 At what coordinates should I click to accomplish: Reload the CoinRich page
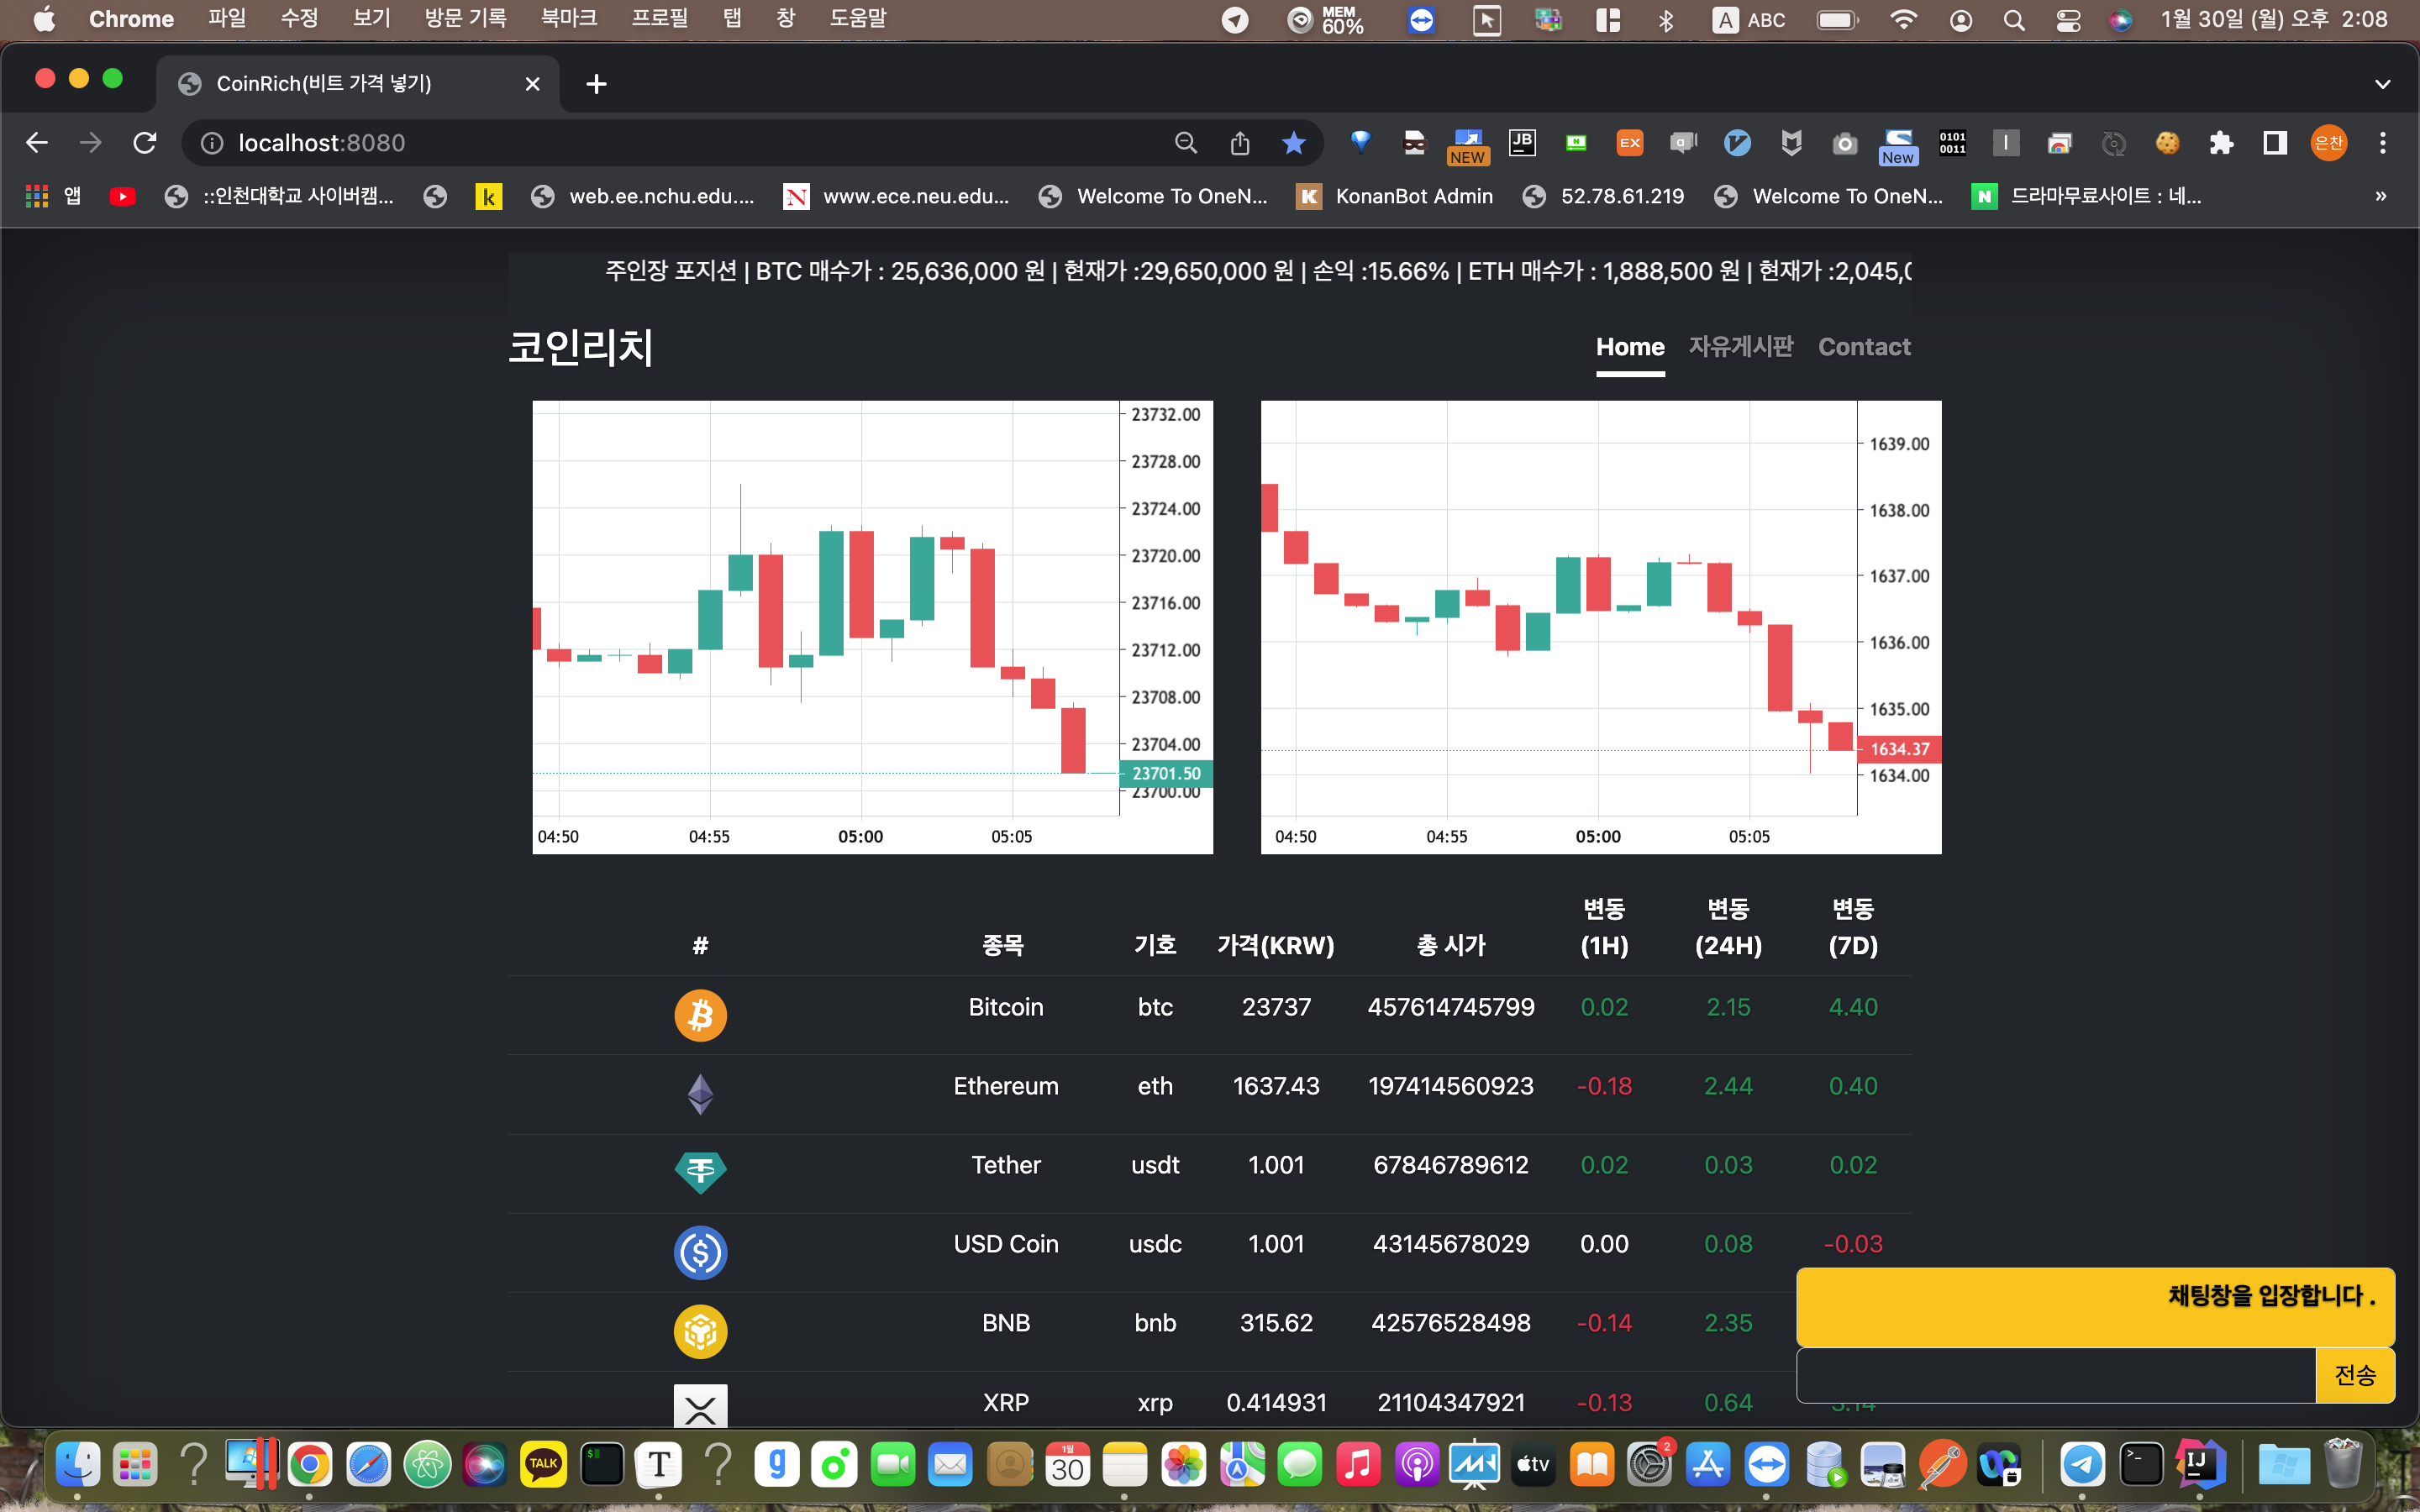point(145,142)
